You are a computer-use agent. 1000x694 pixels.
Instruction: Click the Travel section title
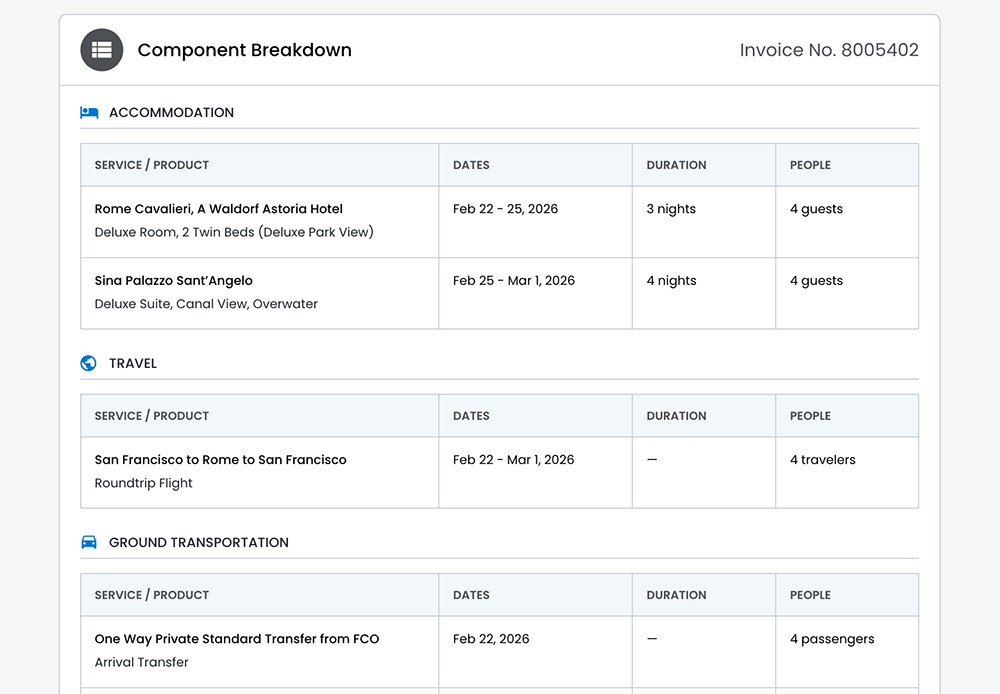click(133, 363)
